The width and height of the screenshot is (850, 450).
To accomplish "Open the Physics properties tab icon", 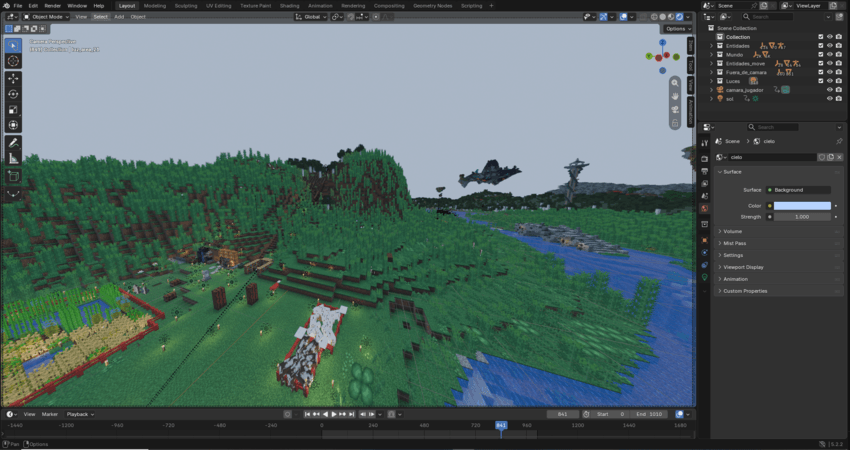I will (704, 253).
